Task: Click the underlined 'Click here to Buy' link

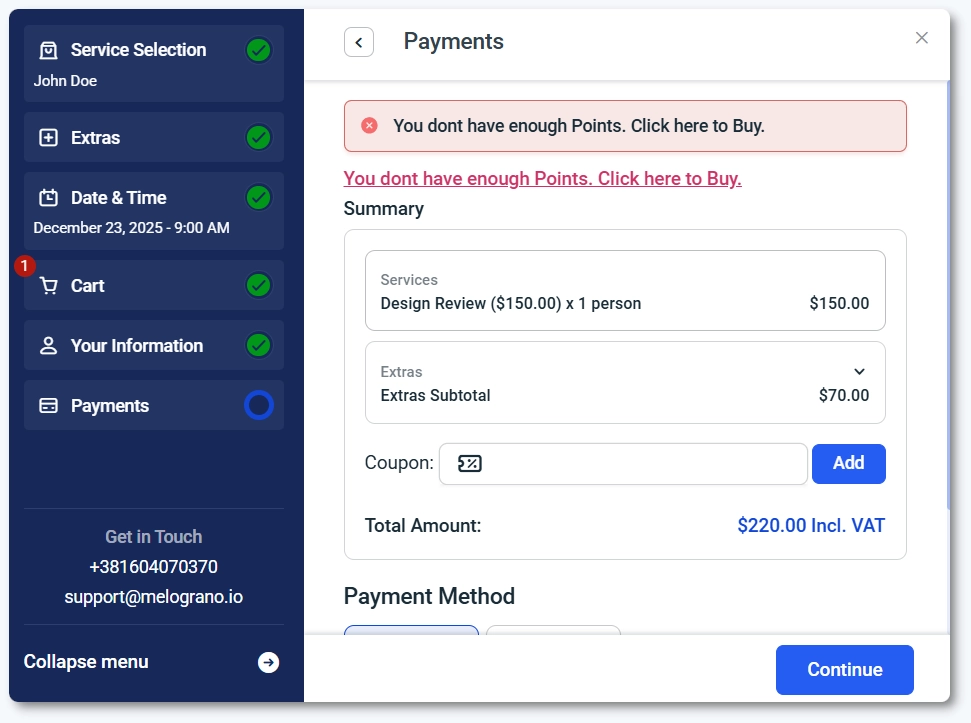Action: (542, 179)
